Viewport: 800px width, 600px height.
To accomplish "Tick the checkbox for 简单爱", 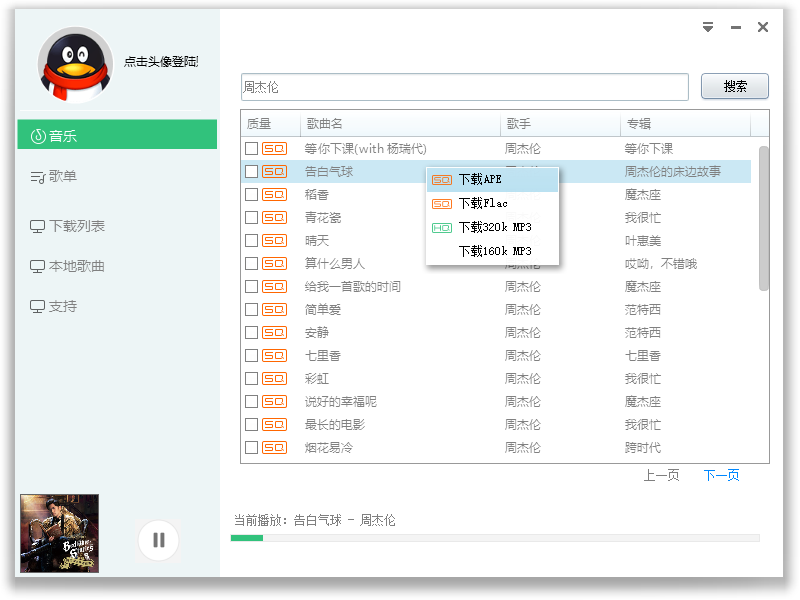I will 252,310.
